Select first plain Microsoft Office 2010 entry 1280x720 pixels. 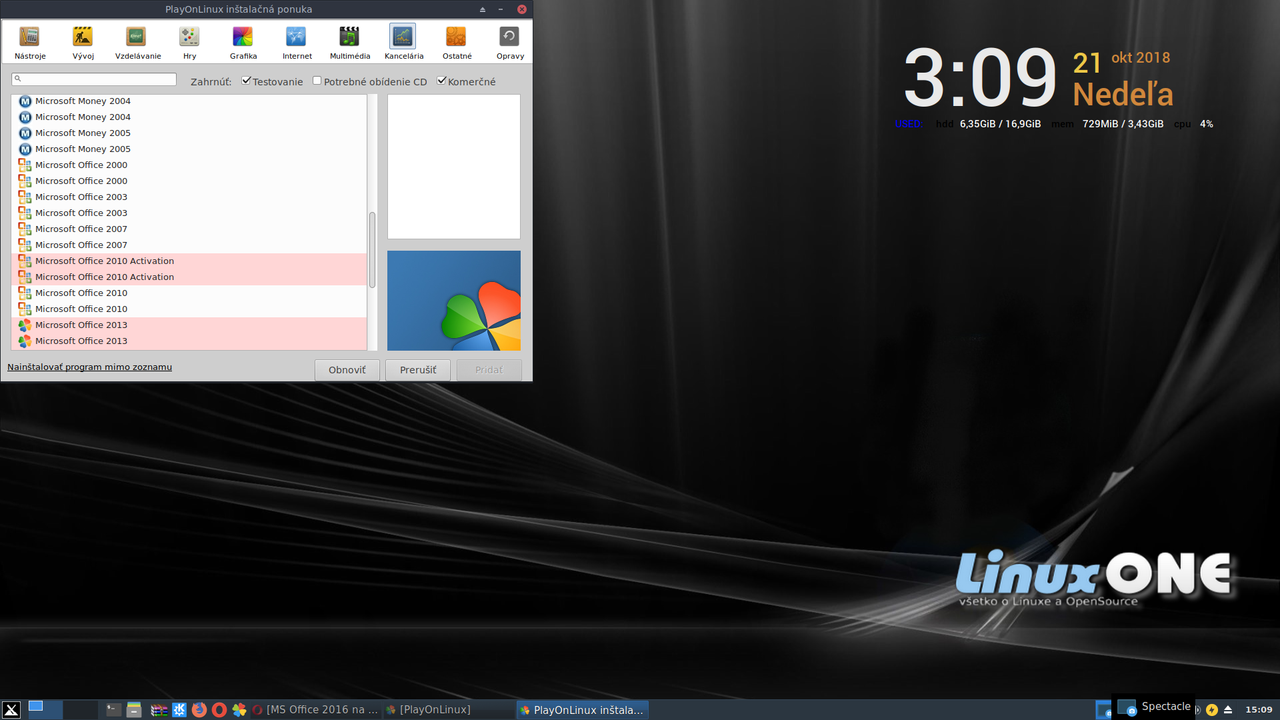(x=190, y=293)
